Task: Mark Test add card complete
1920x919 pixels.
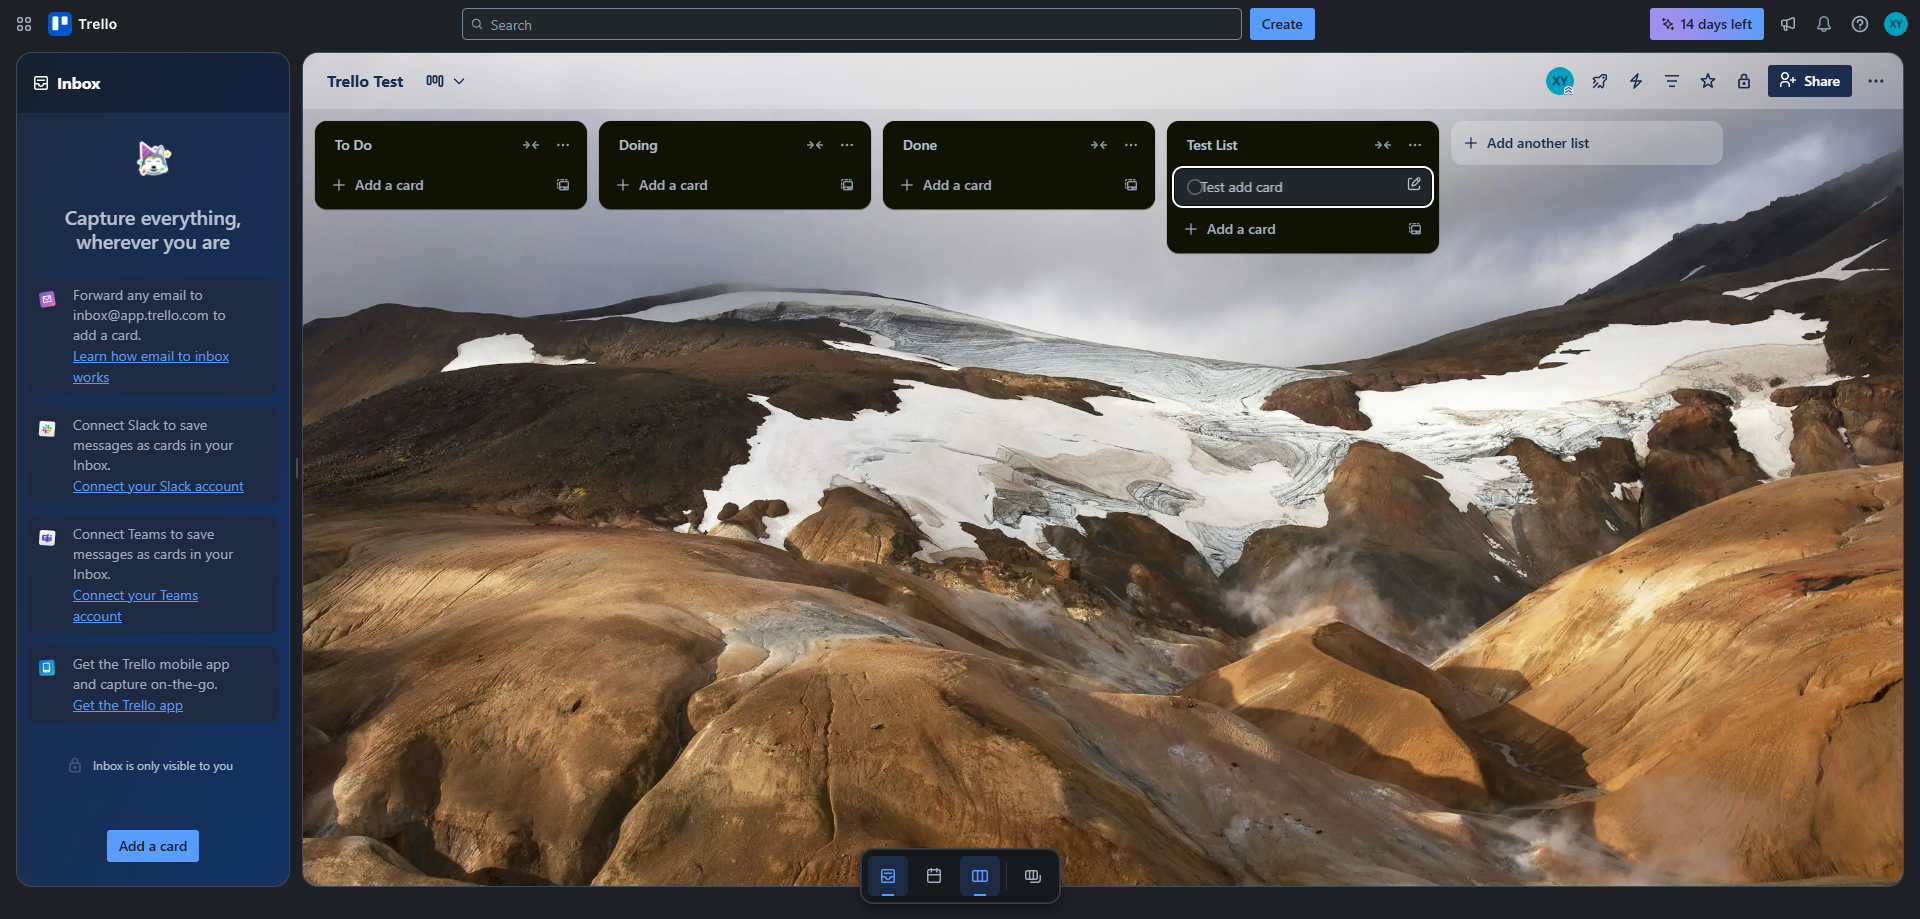Action: pos(1194,187)
